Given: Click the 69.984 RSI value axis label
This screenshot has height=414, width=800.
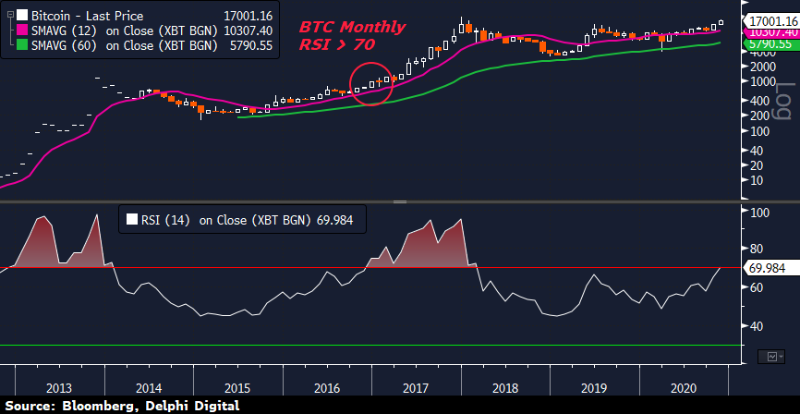Looking at the screenshot, I should coord(769,268).
